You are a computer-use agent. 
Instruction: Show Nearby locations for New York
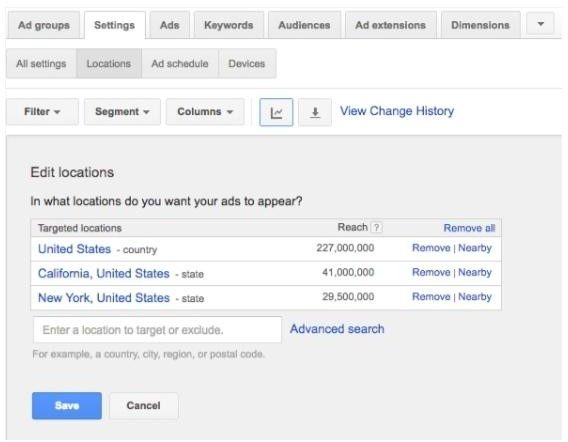click(x=475, y=296)
